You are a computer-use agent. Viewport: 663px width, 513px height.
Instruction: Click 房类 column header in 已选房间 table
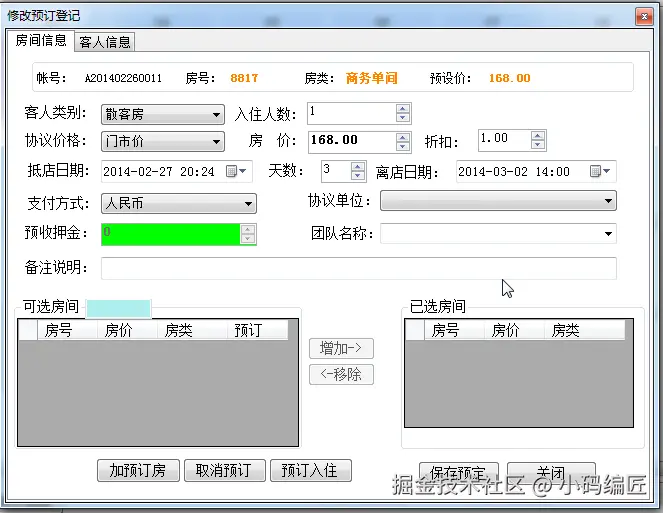click(584, 330)
